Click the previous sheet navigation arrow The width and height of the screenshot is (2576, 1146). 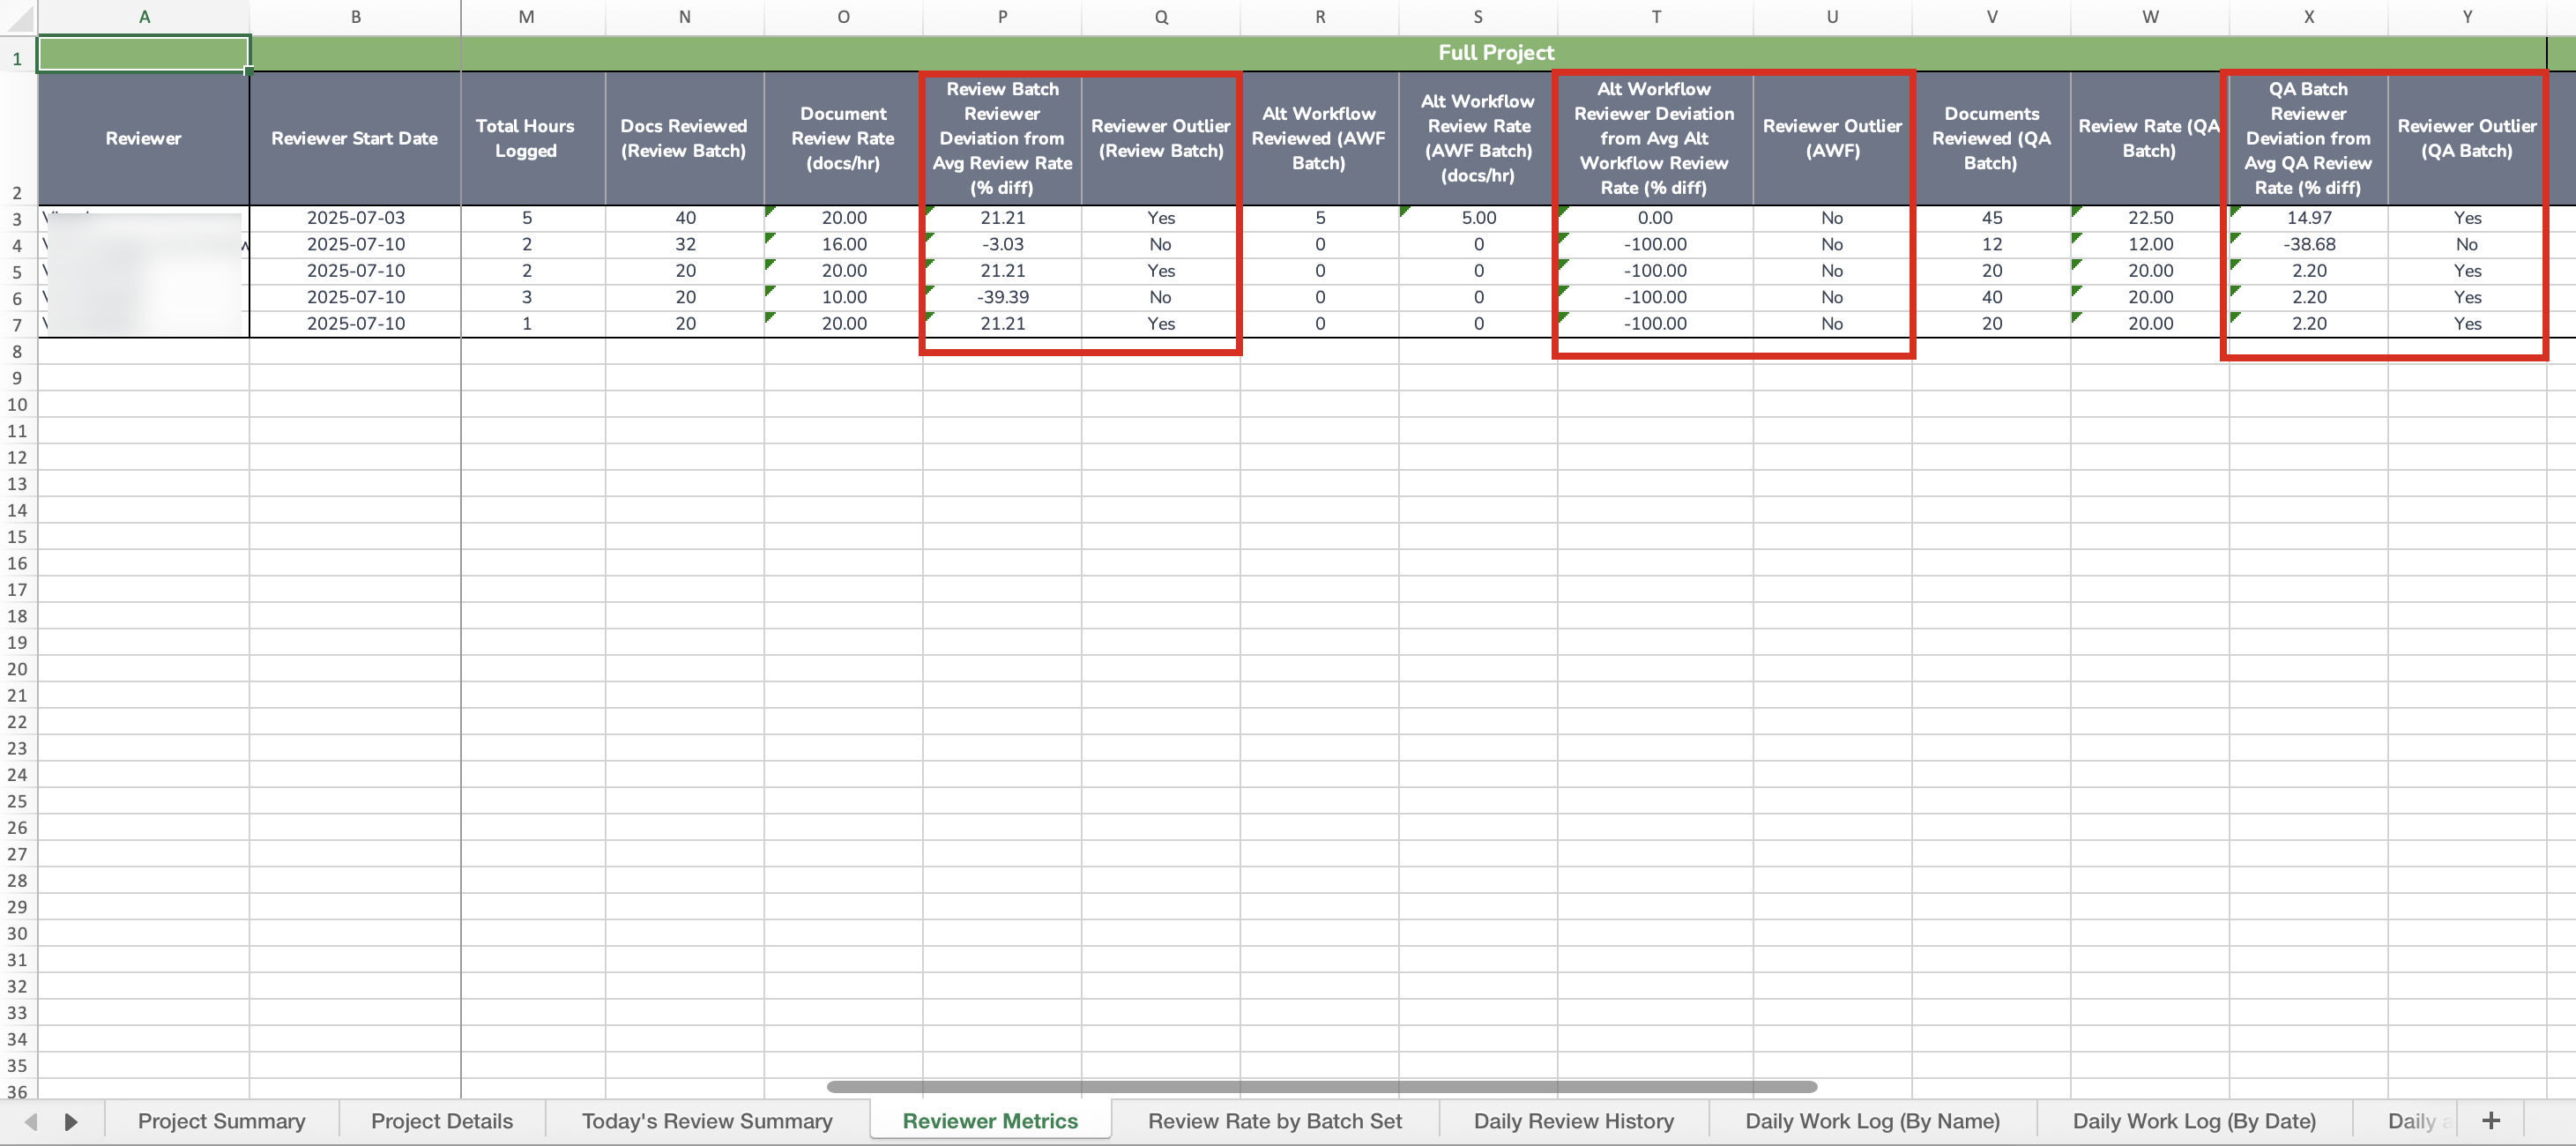tap(31, 1122)
